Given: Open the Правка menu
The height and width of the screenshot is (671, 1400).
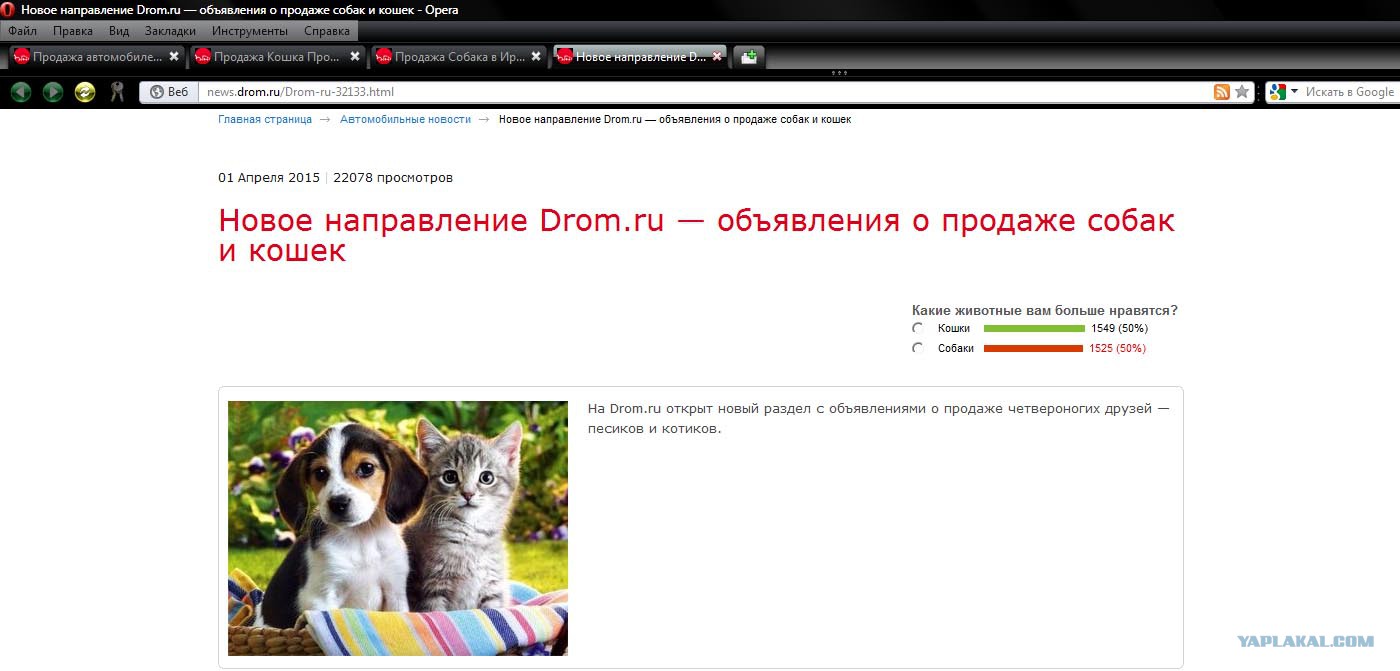Looking at the screenshot, I should [73, 31].
